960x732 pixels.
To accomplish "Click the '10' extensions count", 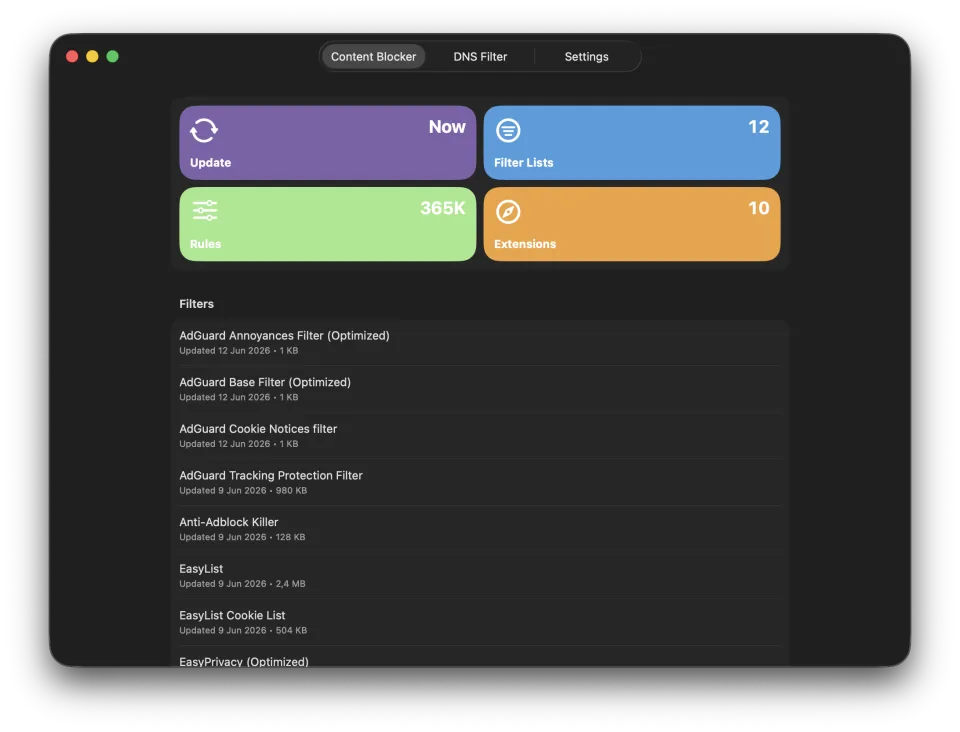I will click(x=759, y=208).
